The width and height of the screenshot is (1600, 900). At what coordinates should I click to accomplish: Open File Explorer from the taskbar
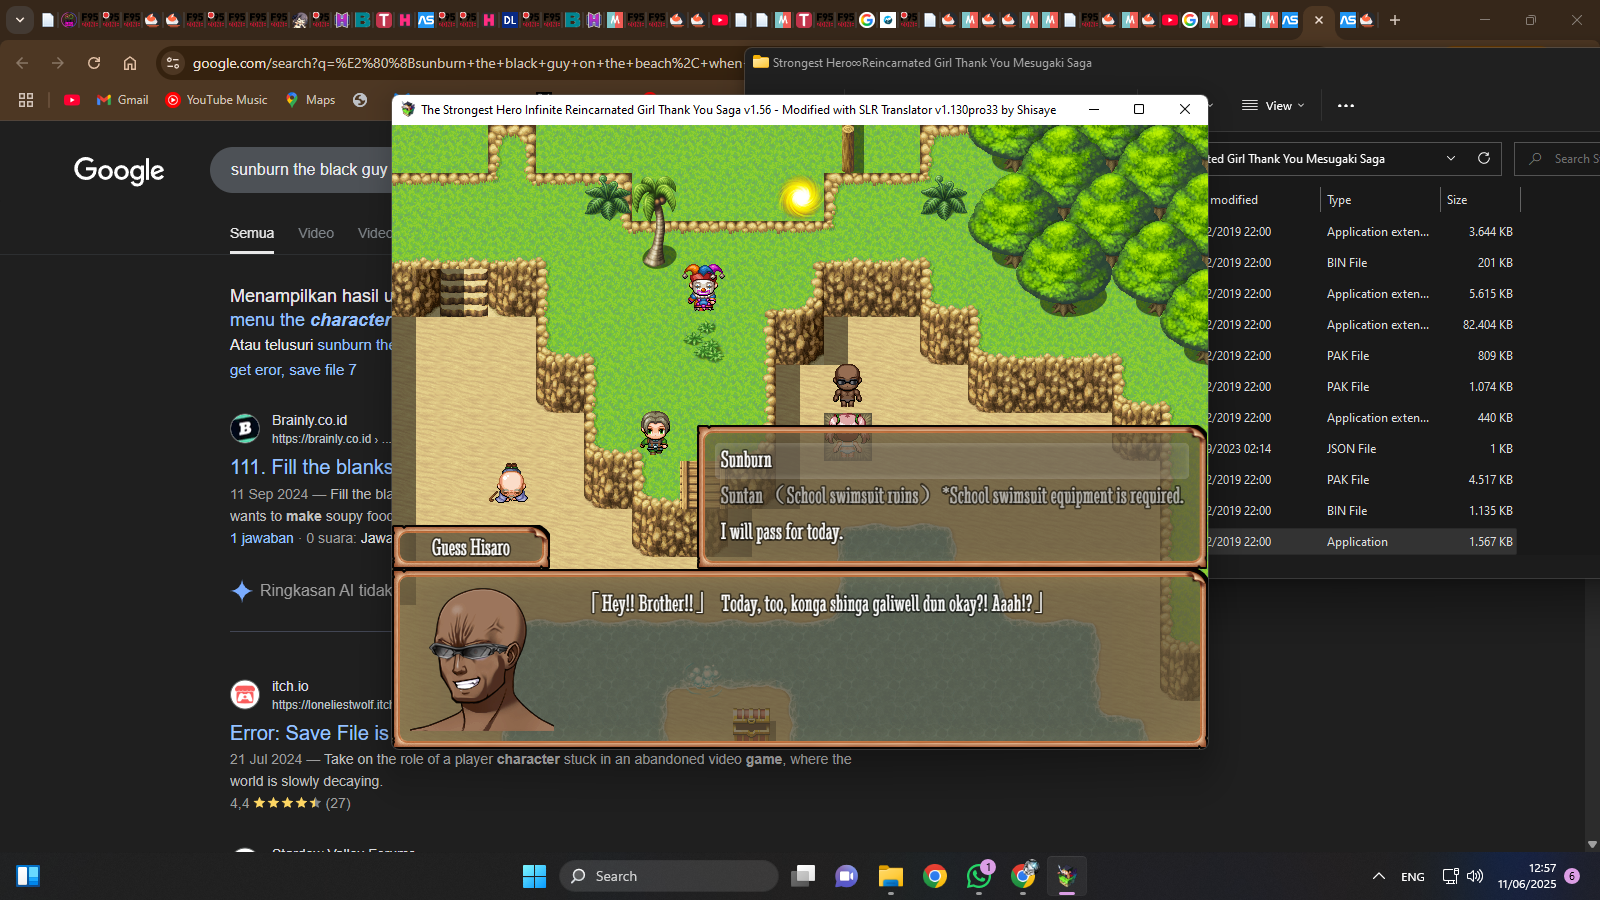890,877
